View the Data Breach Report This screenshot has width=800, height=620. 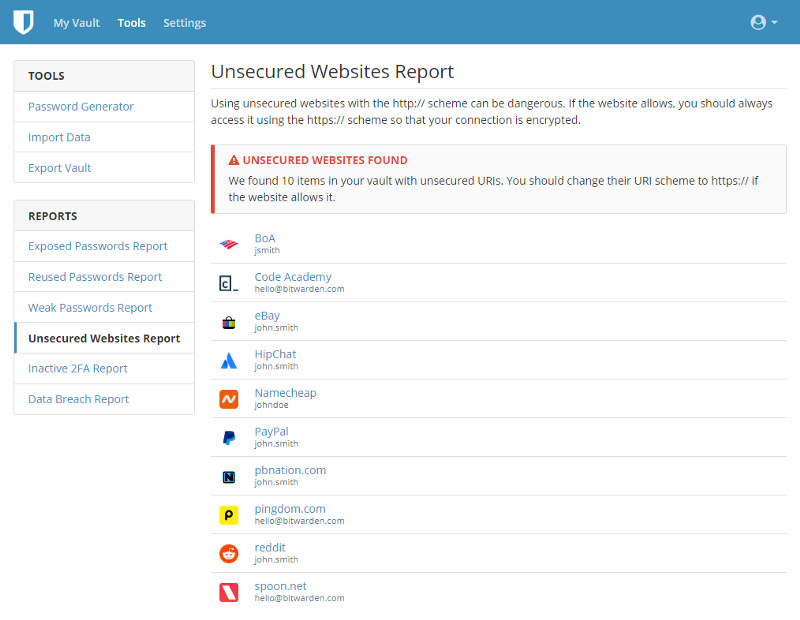[79, 399]
